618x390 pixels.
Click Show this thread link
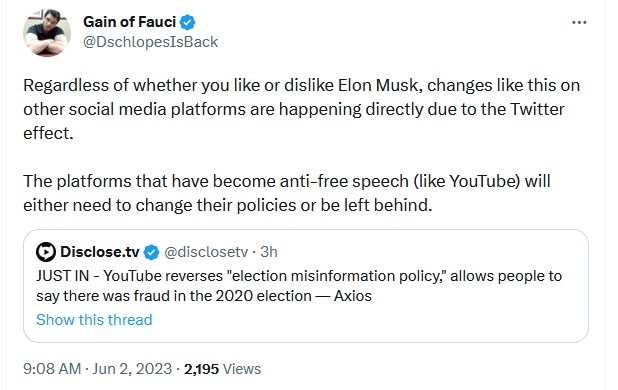[x=94, y=319]
